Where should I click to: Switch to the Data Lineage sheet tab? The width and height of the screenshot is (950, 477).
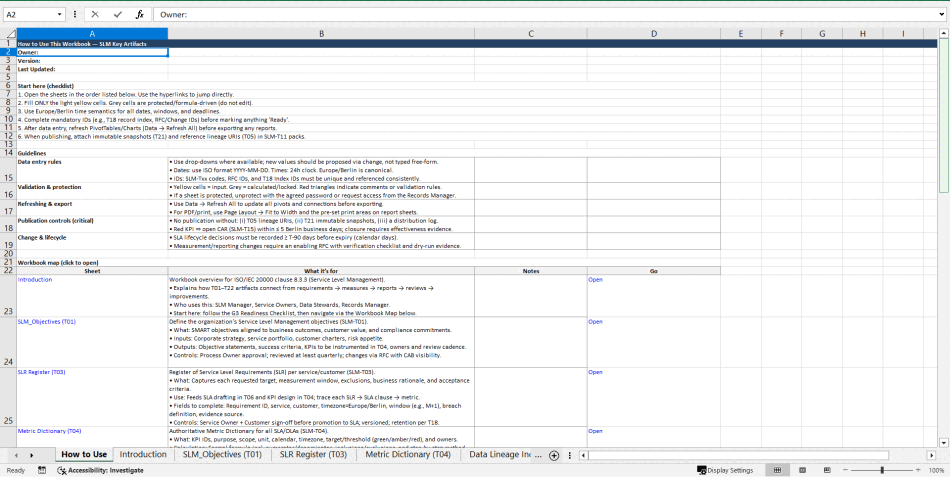point(502,455)
